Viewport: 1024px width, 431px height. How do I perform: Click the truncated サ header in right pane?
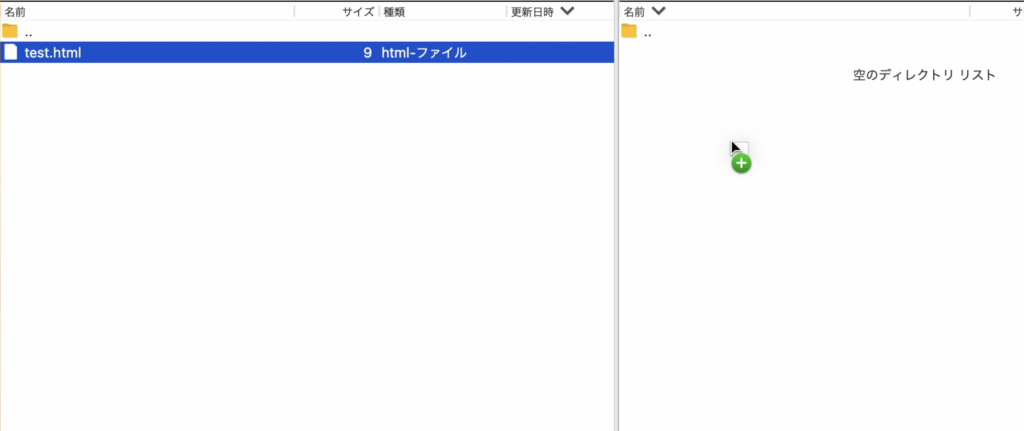click(x=1017, y=11)
